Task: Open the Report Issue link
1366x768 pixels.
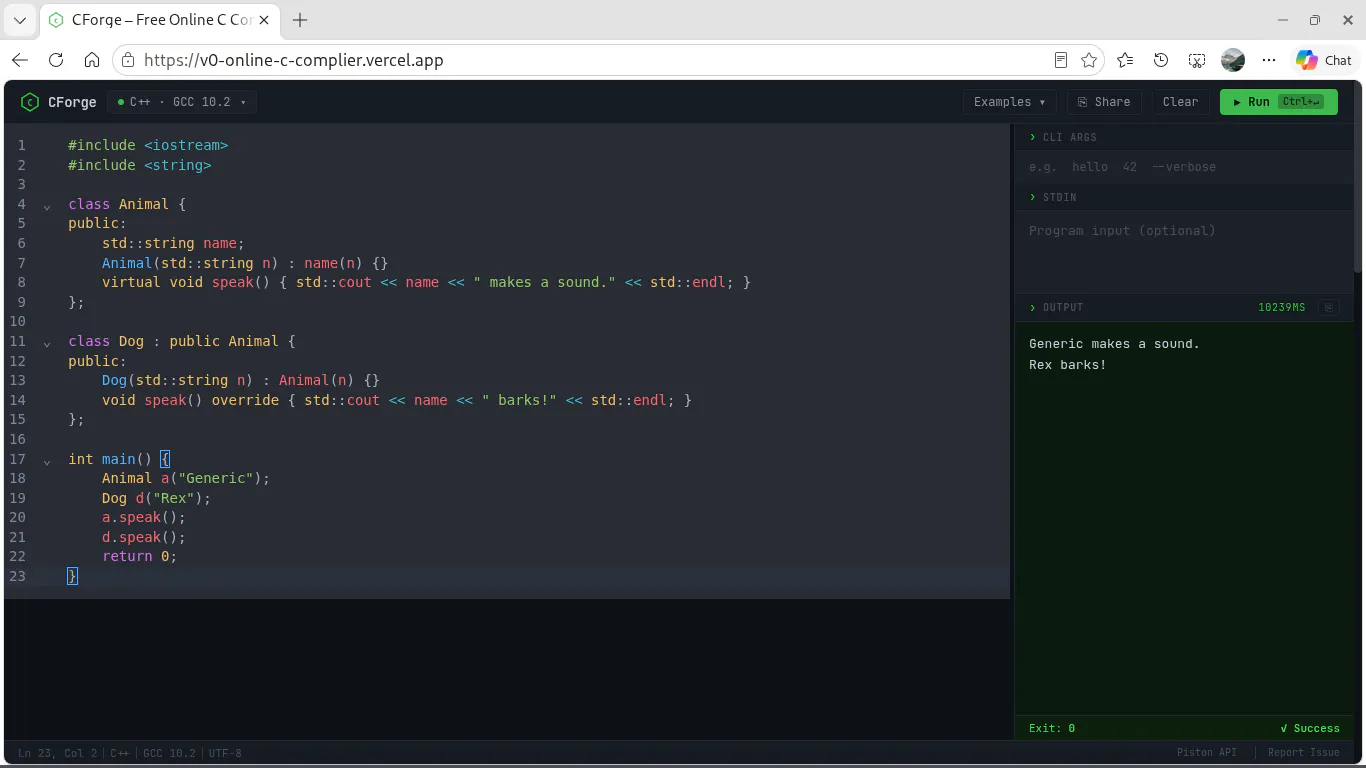Action: click(1304, 753)
